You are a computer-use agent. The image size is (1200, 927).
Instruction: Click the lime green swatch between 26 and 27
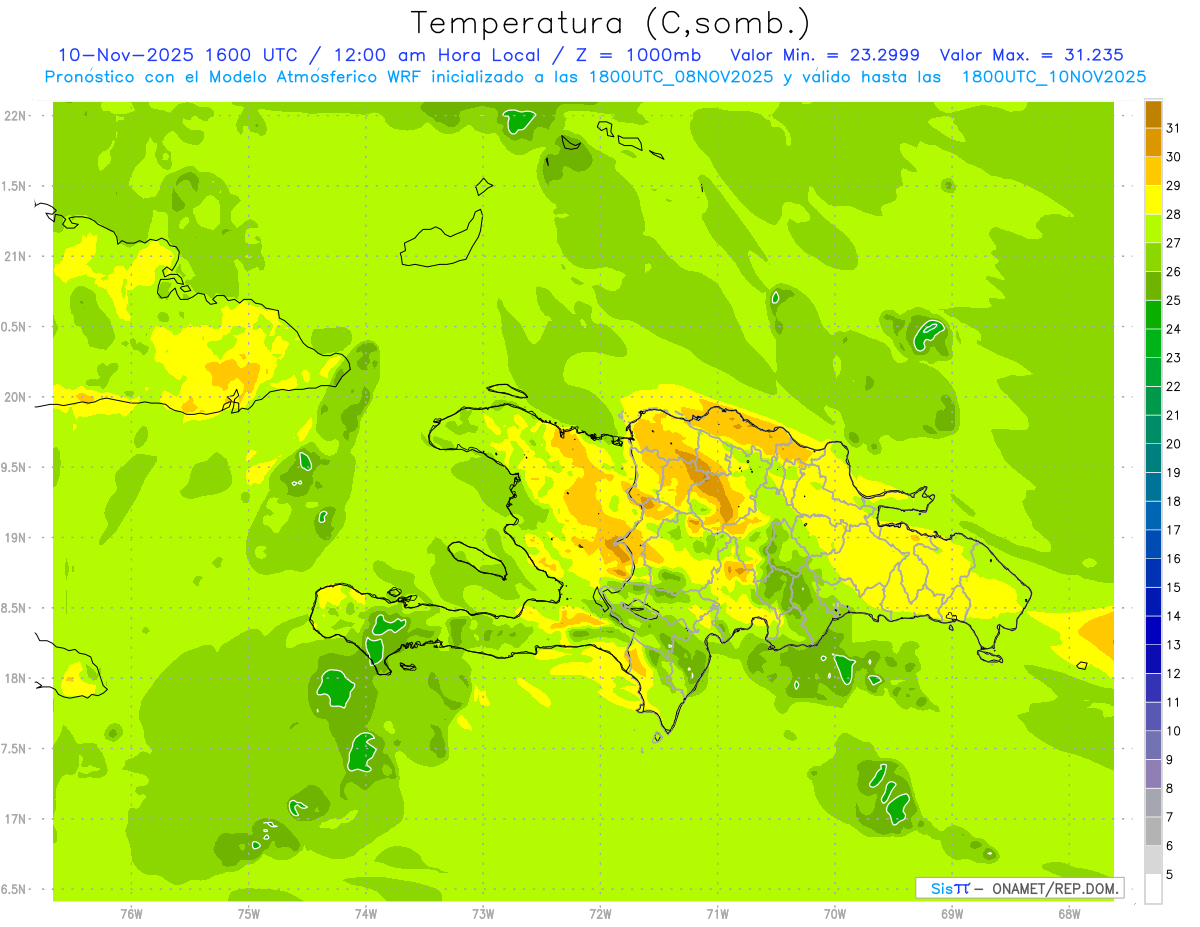(x=1153, y=257)
